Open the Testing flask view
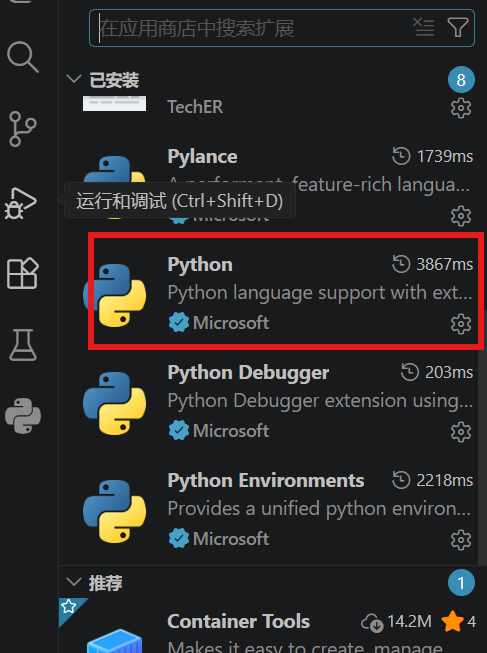The width and height of the screenshot is (487, 653). (23, 345)
